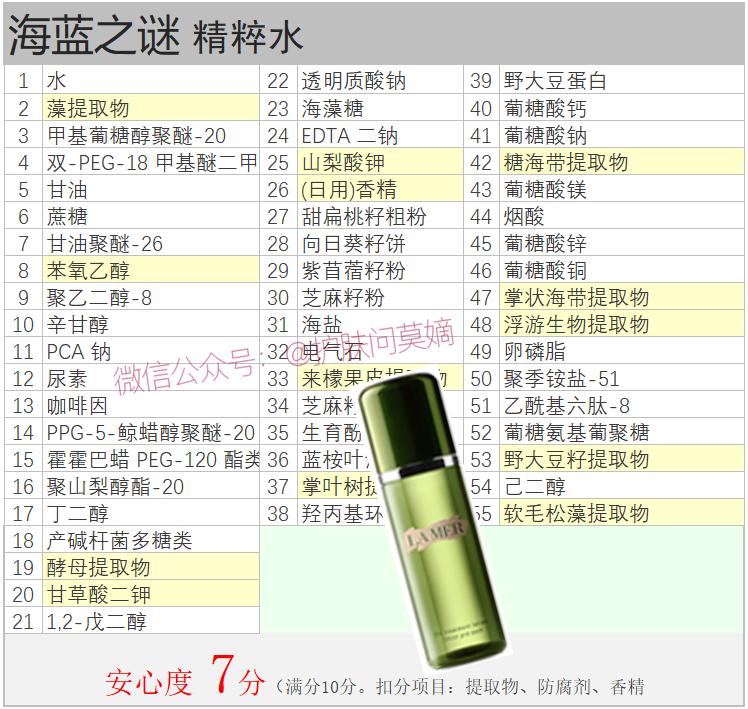Click the red 安心度 score label

tap(149, 683)
